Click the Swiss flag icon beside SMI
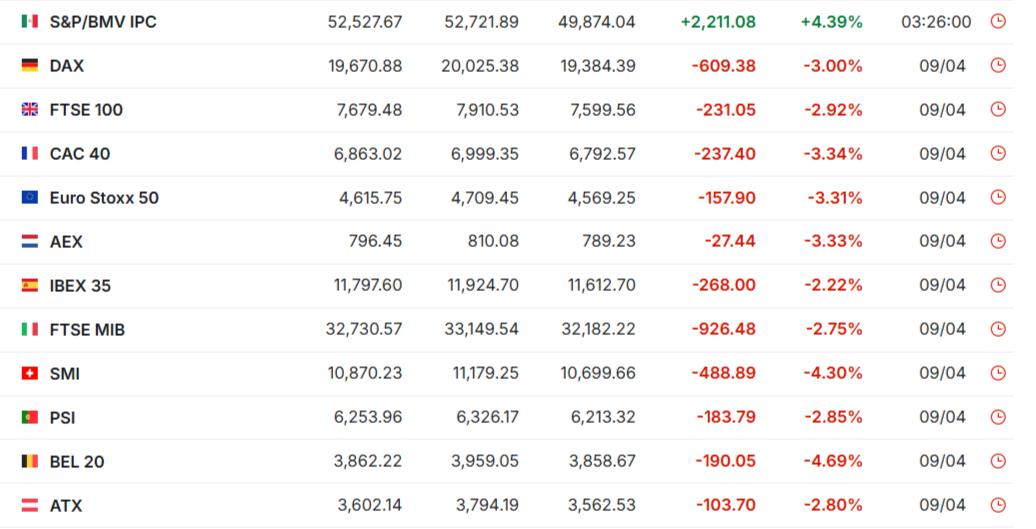This screenshot has width=1036, height=529. coord(30,374)
